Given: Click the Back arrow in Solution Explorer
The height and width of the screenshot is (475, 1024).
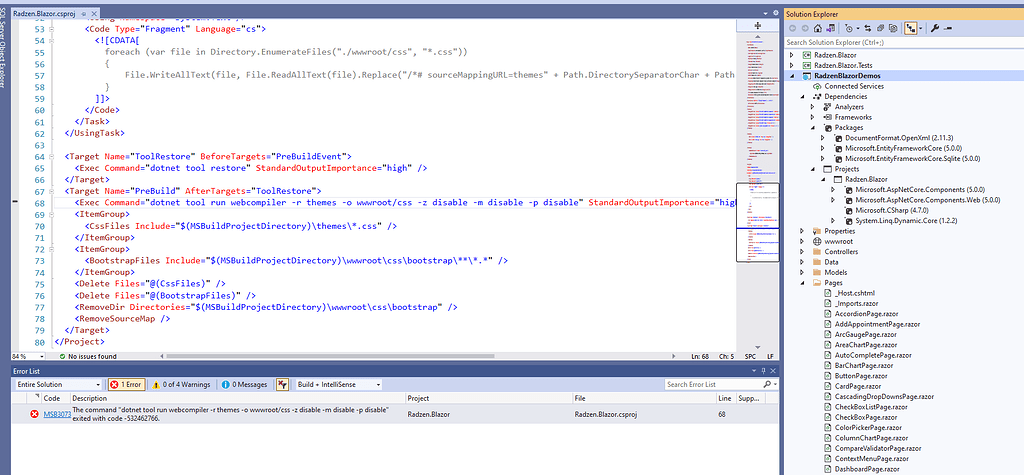Looking at the screenshot, I should 792,28.
